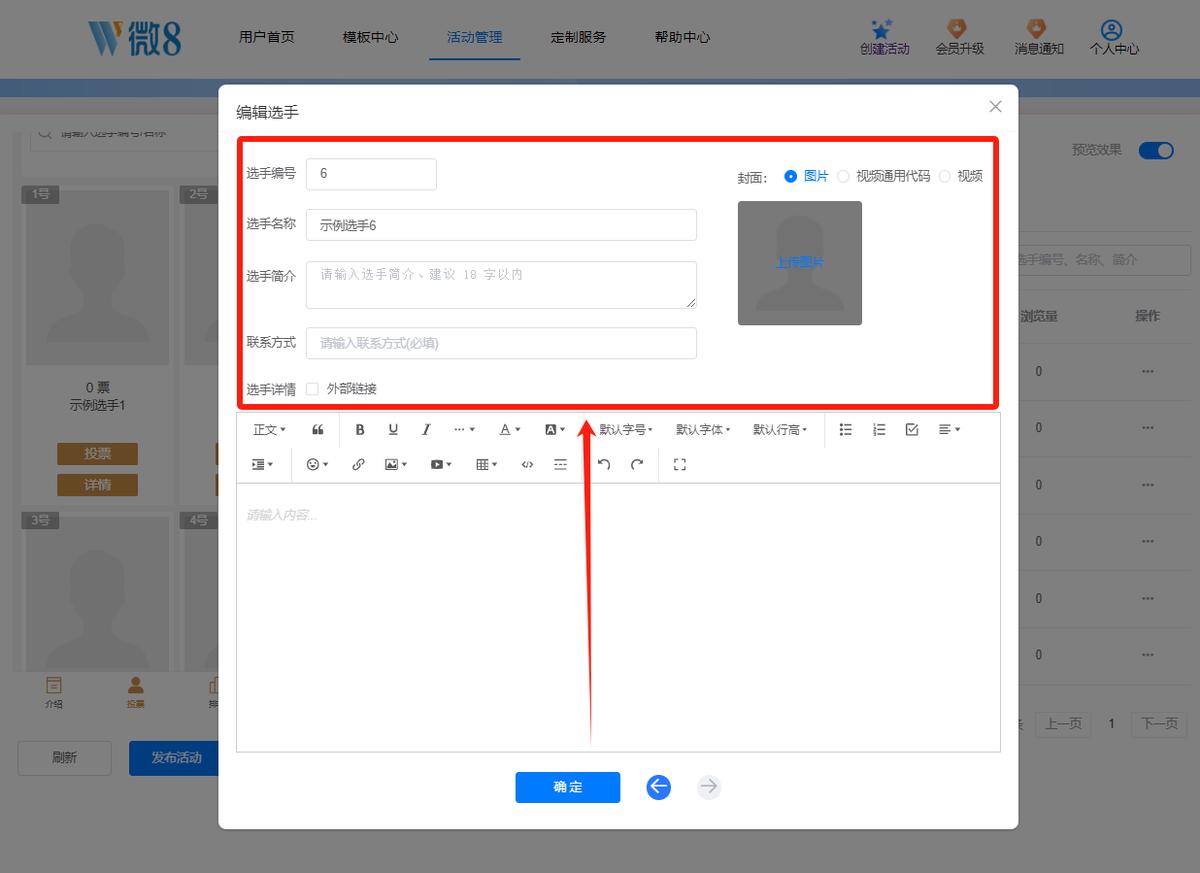Toggle bold formatting in editor toolbar
Screen dimensions: 1200x873
coord(360,429)
